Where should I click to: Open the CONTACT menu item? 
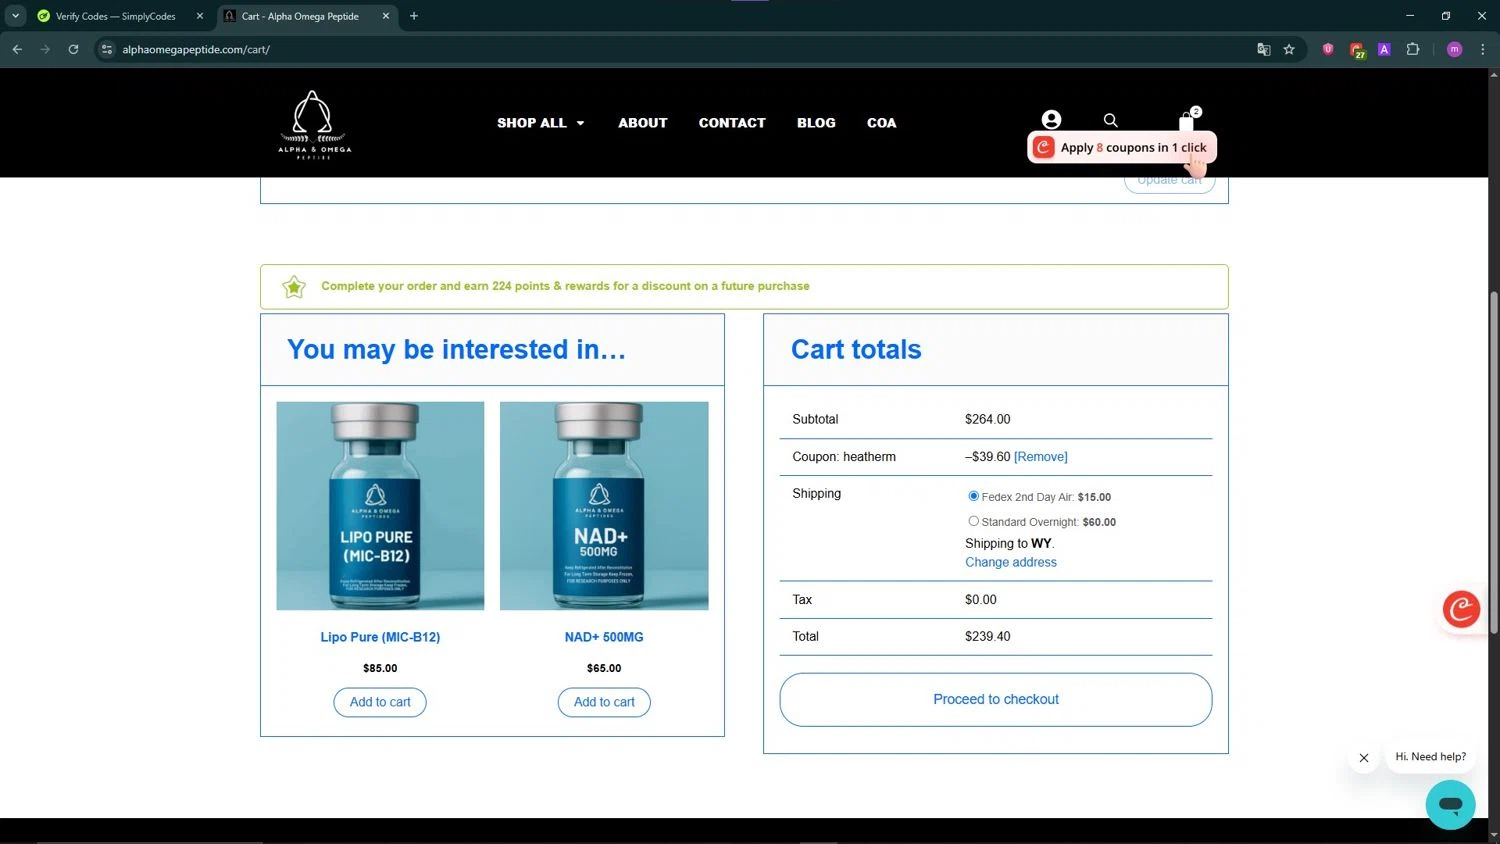click(x=732, y=123)
